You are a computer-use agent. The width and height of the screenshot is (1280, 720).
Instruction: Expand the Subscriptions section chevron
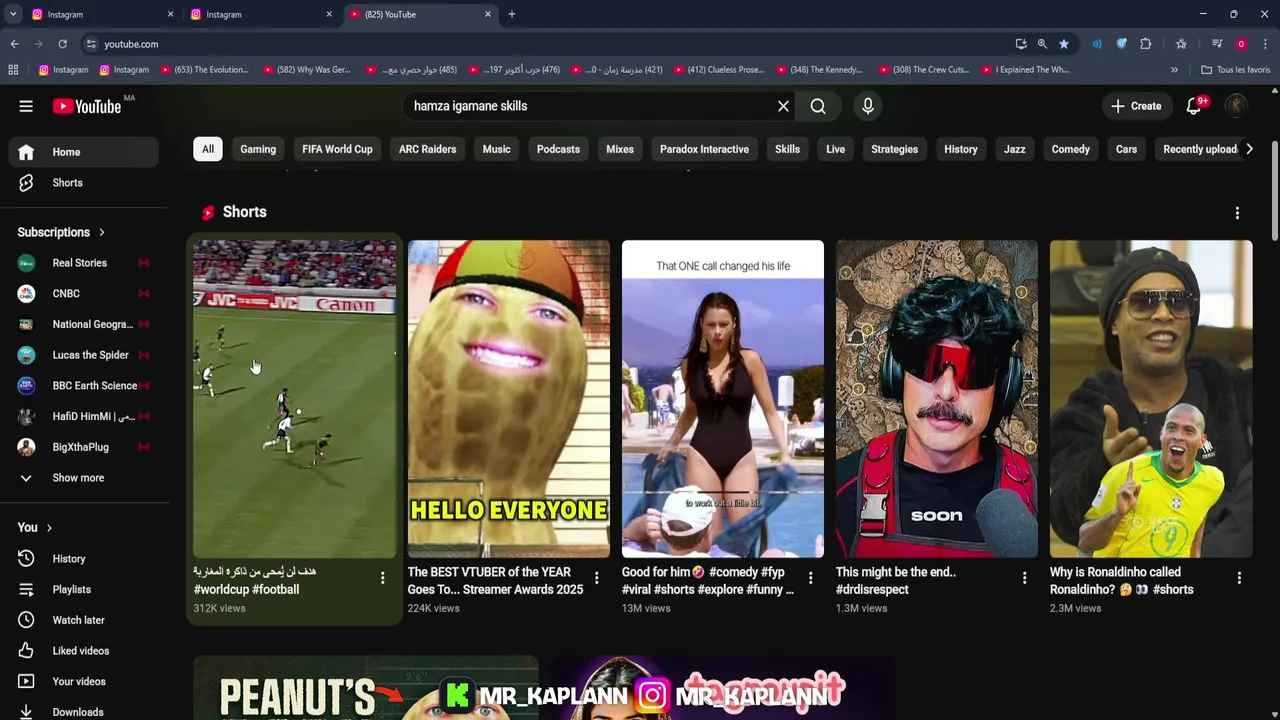pyautogui.click(x=101, y=233)
